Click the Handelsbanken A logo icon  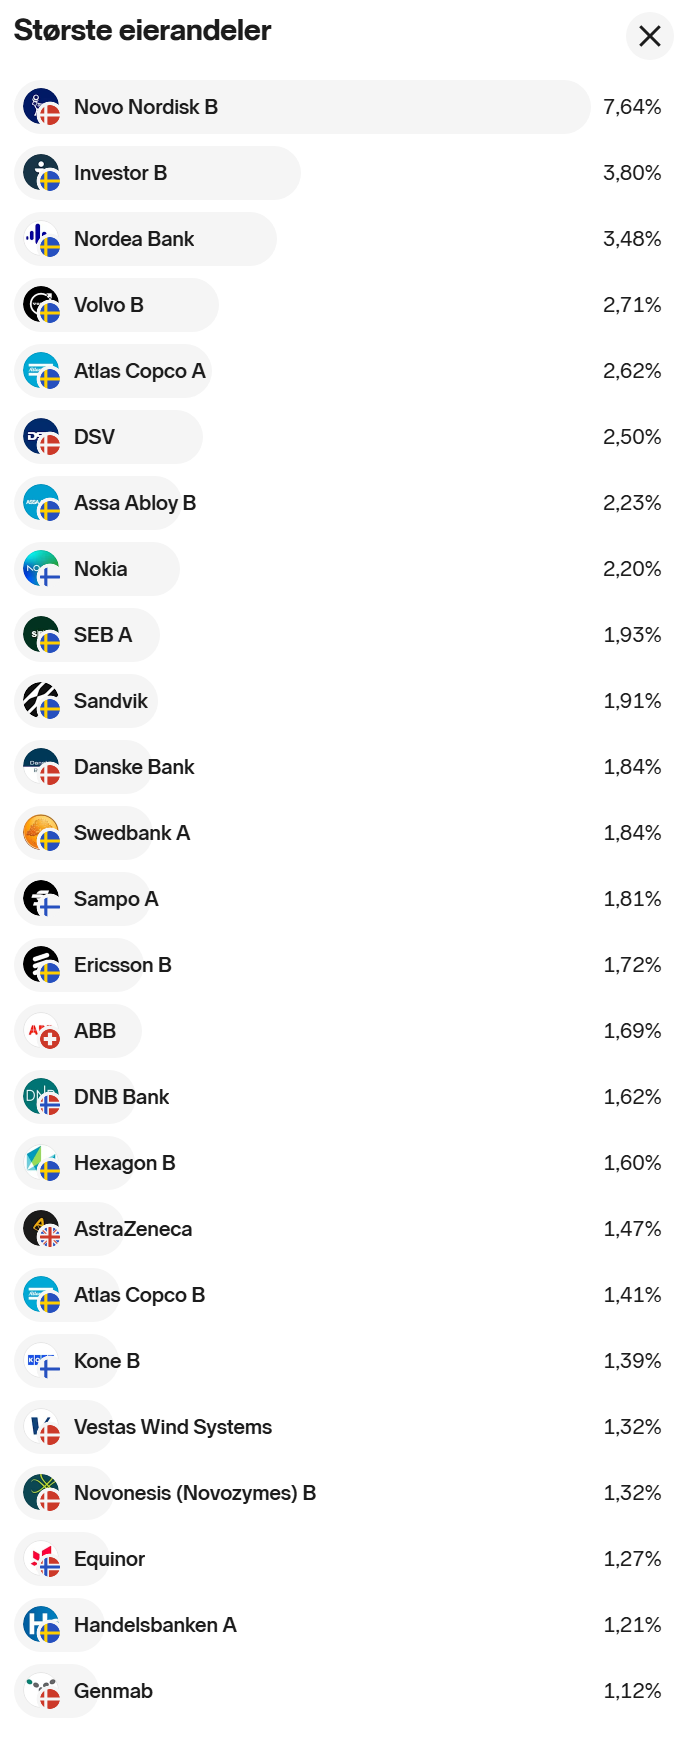[x=41, y=1625]
